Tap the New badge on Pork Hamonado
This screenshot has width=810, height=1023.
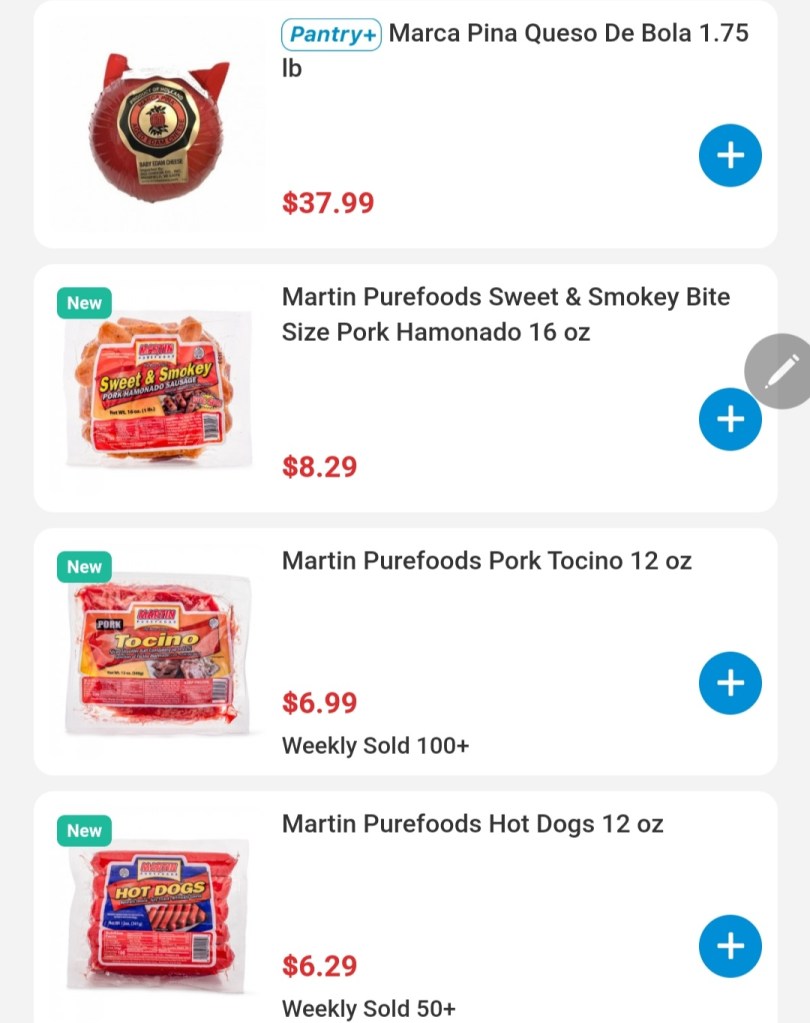[84, 303]
